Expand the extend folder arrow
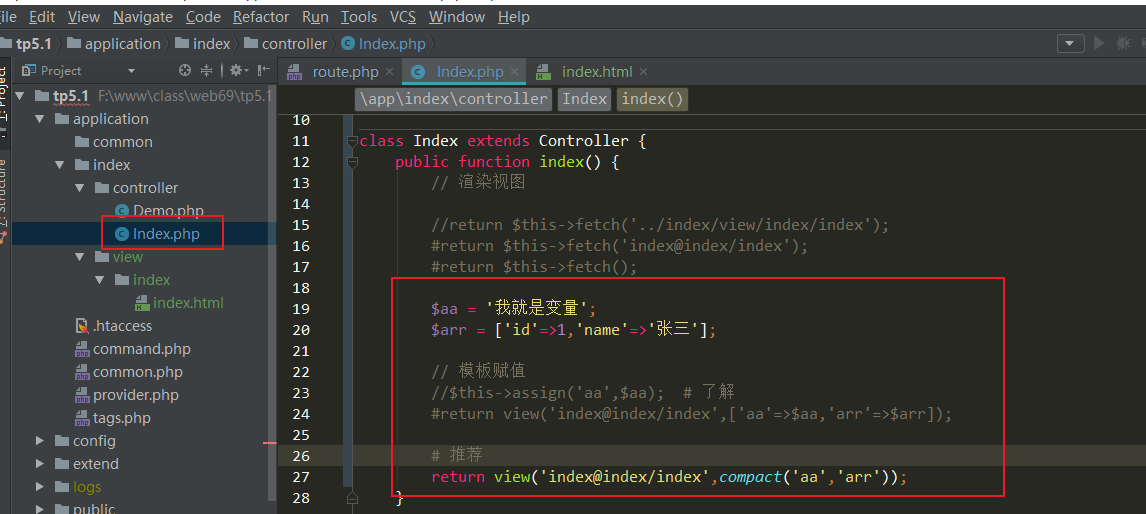1146x514 pixels. pos(39,464)
